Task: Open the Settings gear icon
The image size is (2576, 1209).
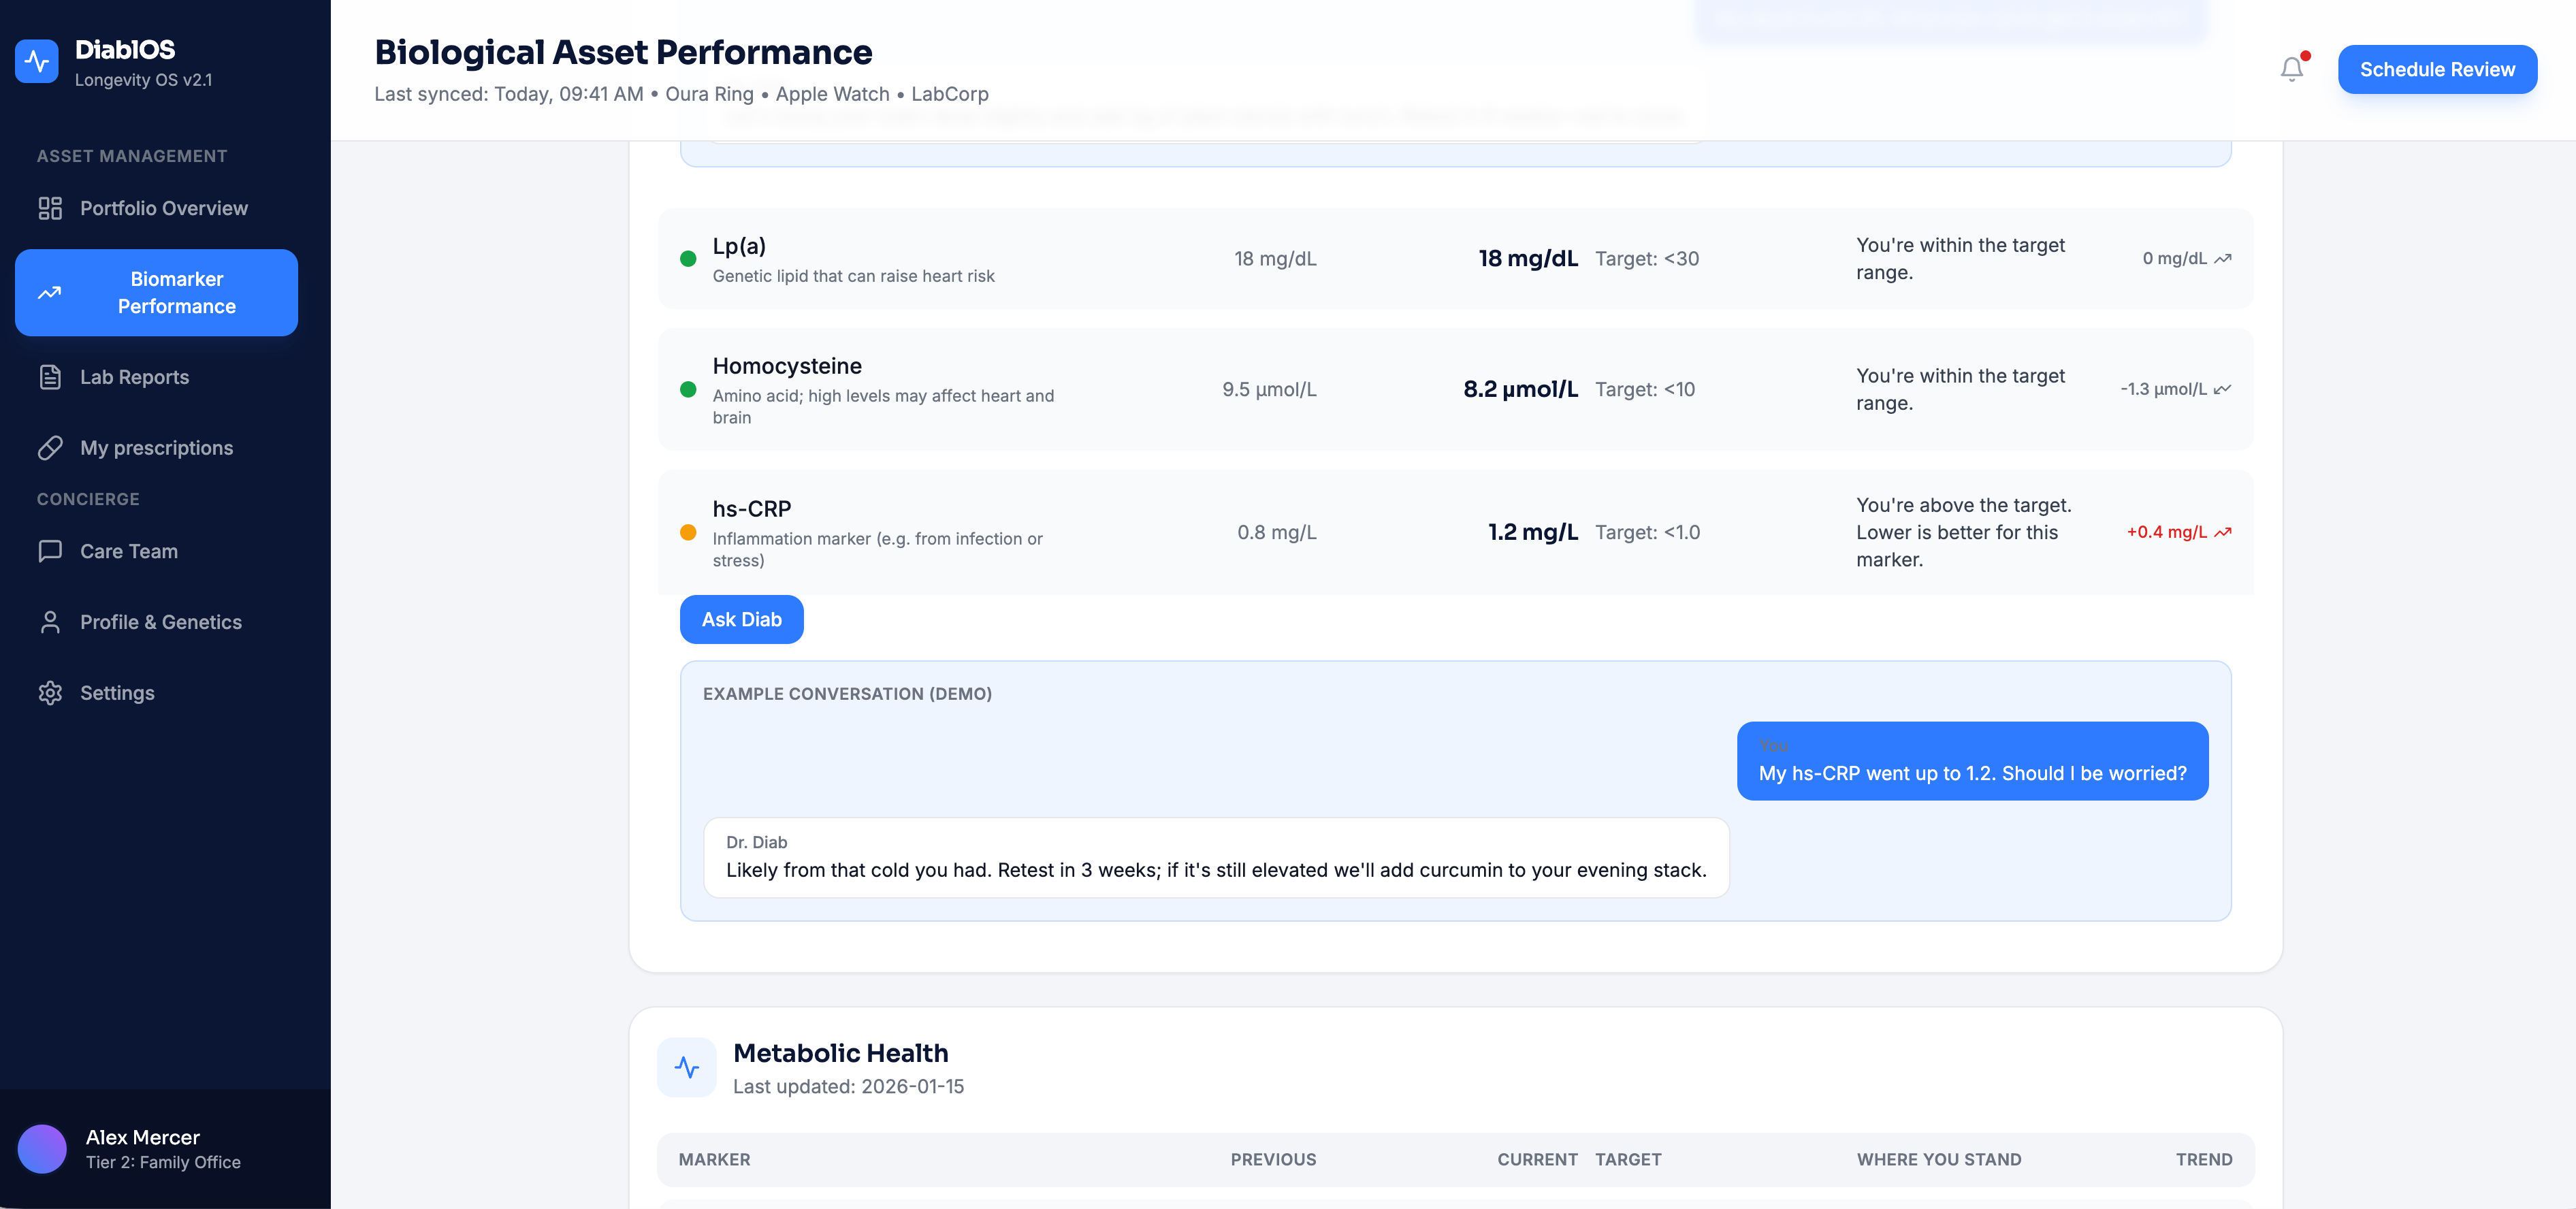Action: [x=51, y=692]
